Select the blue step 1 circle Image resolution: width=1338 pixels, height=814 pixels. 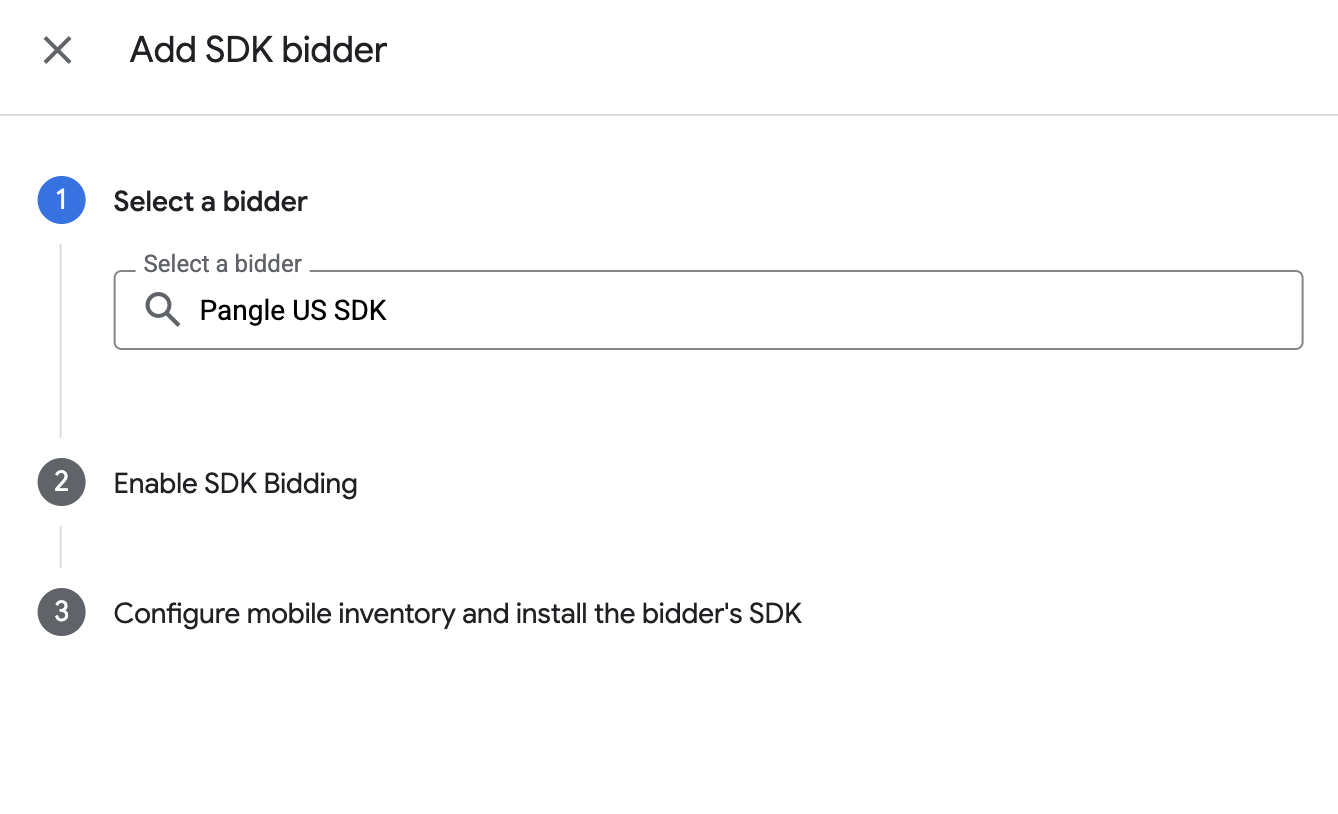[62, 200]
